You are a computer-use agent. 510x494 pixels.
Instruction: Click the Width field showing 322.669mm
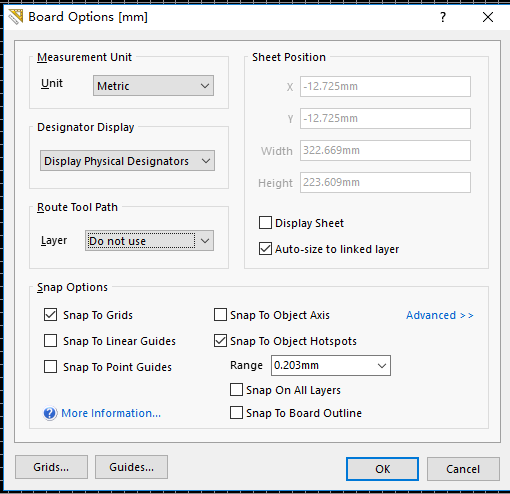coord(385,150)
